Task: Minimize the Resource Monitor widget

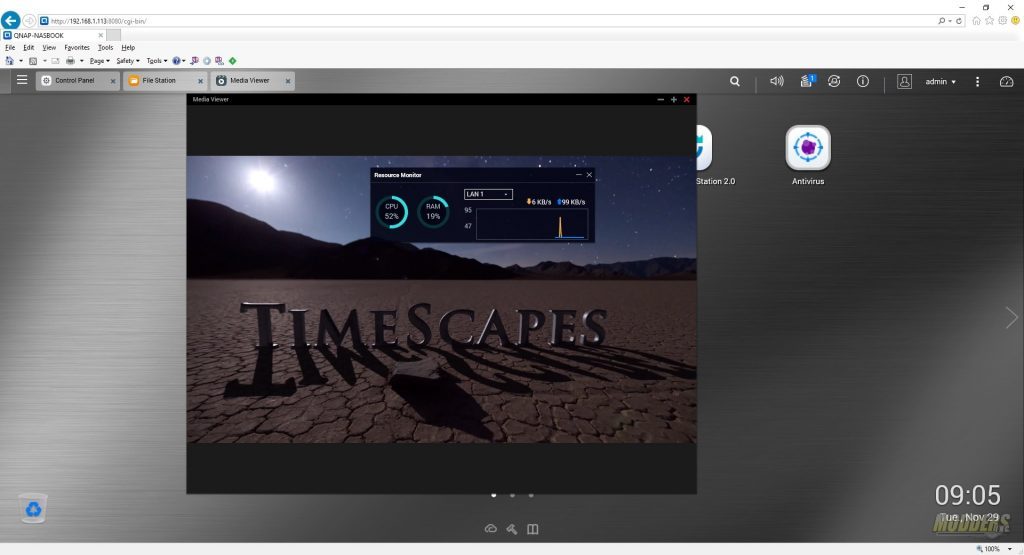Action: pos(579,175)
